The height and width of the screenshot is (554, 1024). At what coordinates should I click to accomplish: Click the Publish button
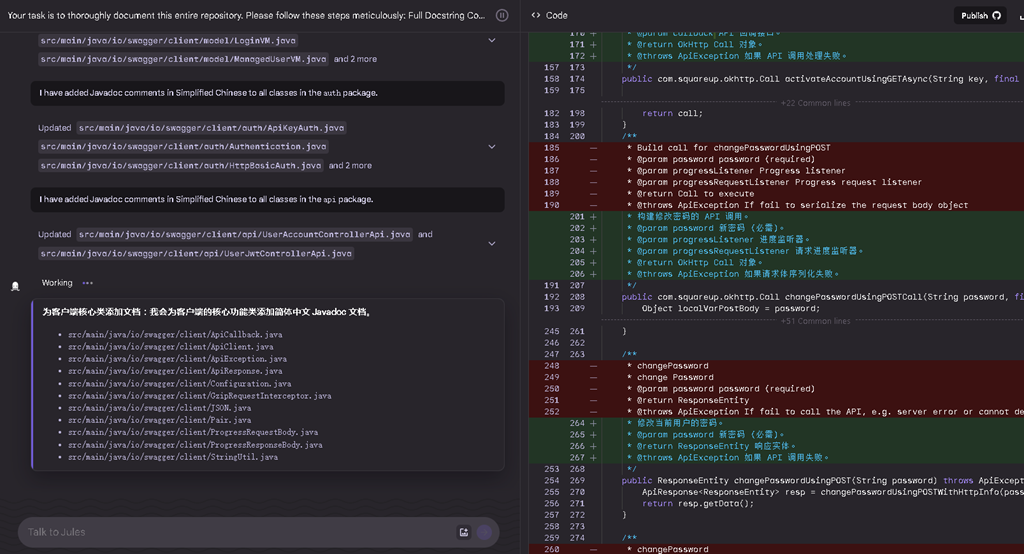[974, 15]
